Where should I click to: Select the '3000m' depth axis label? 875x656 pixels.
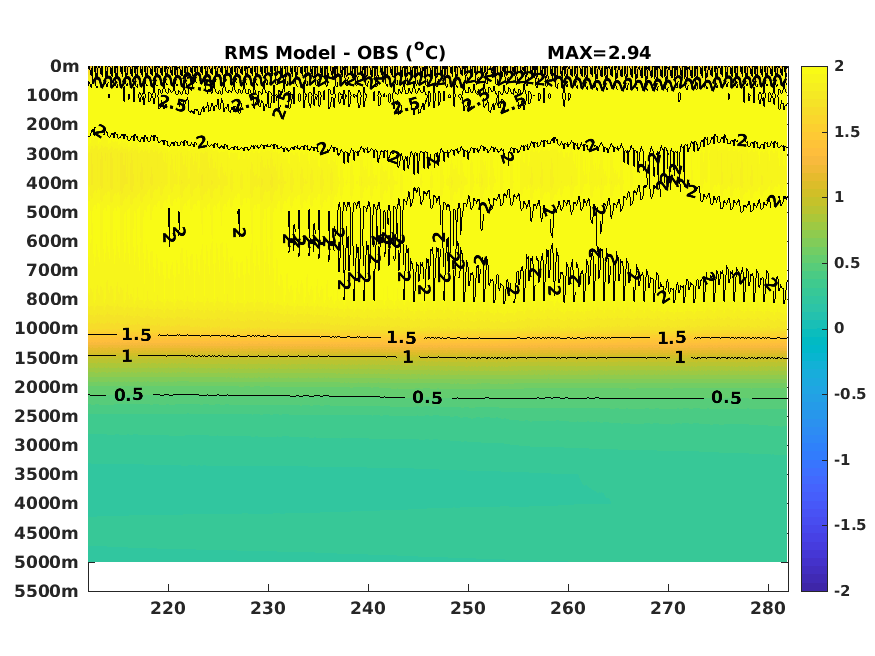click(x=47, y=445)
